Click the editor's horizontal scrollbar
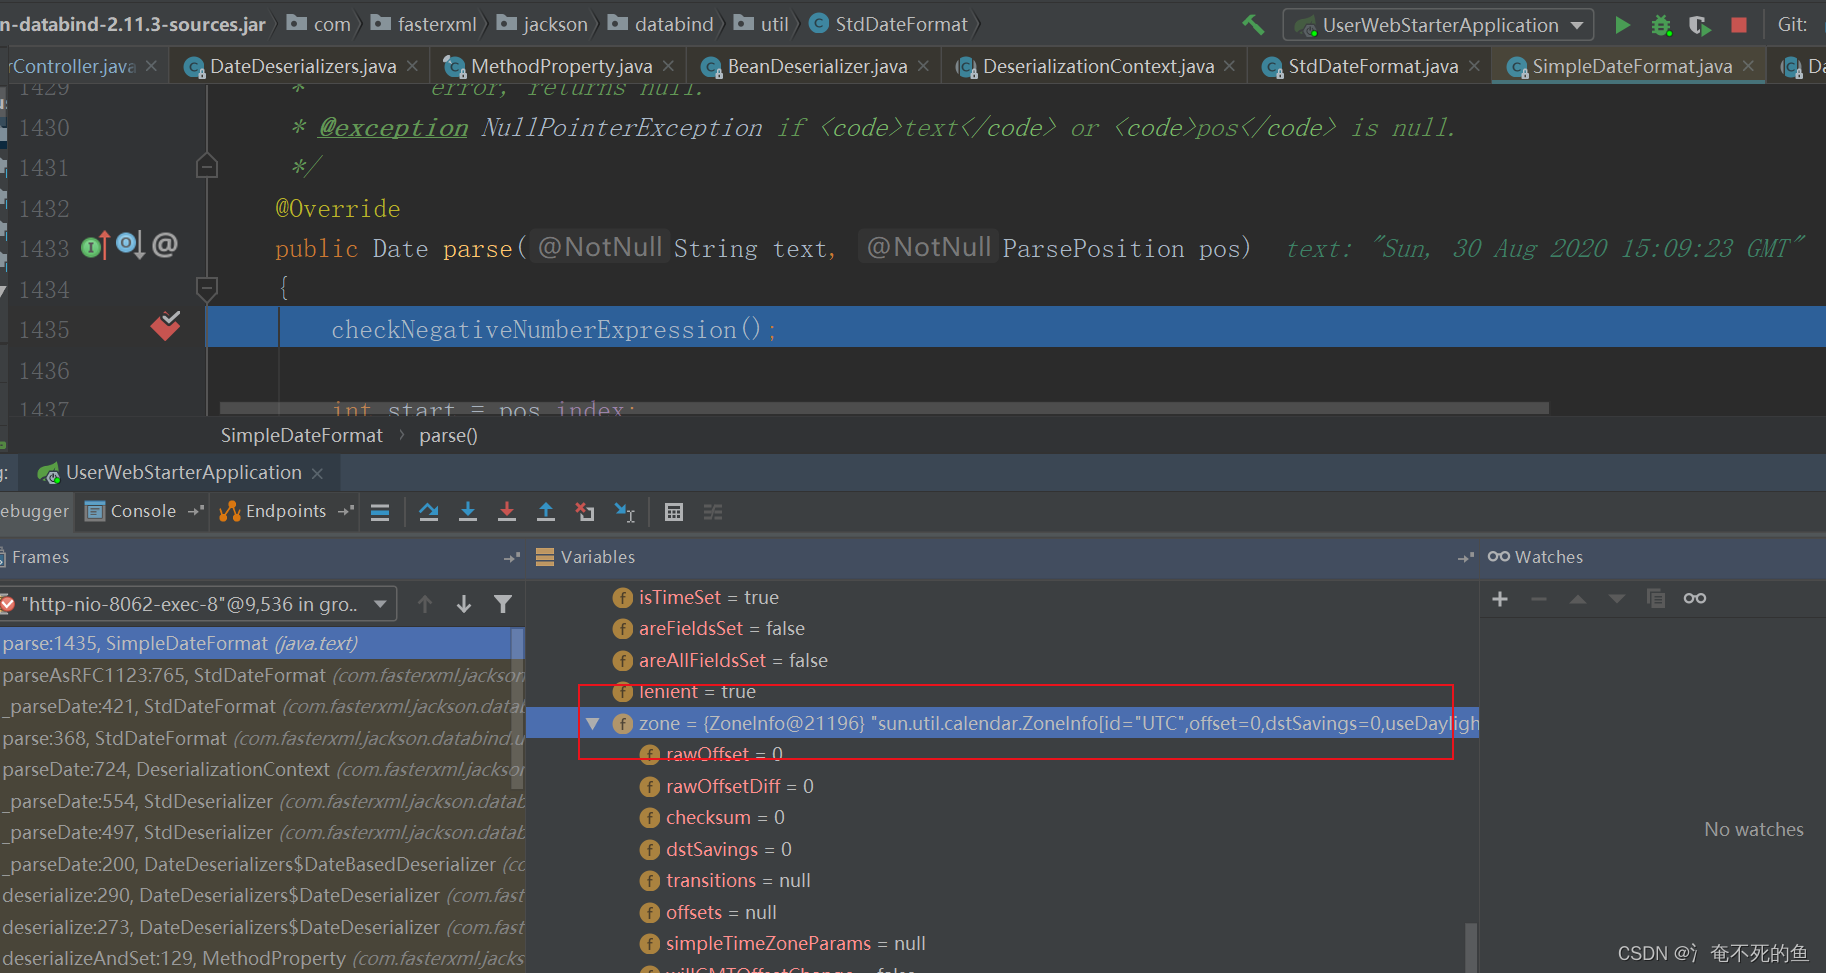This screenshot has width=1826, height=973. click(884, 408)
